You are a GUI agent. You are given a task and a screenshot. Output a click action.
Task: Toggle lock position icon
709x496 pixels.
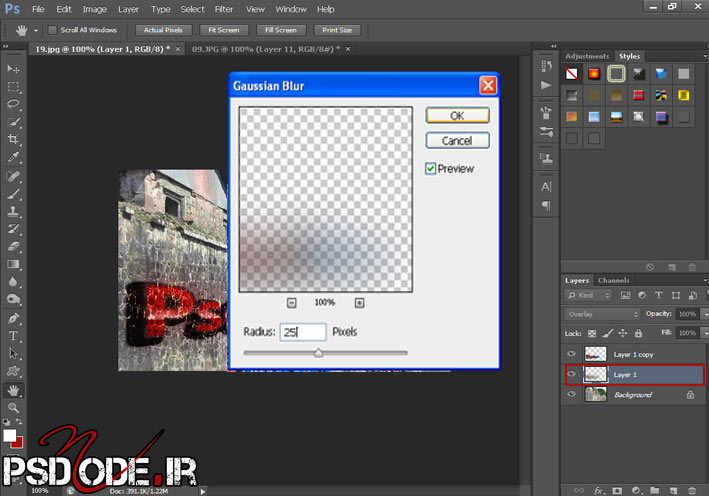coord(623,334)
